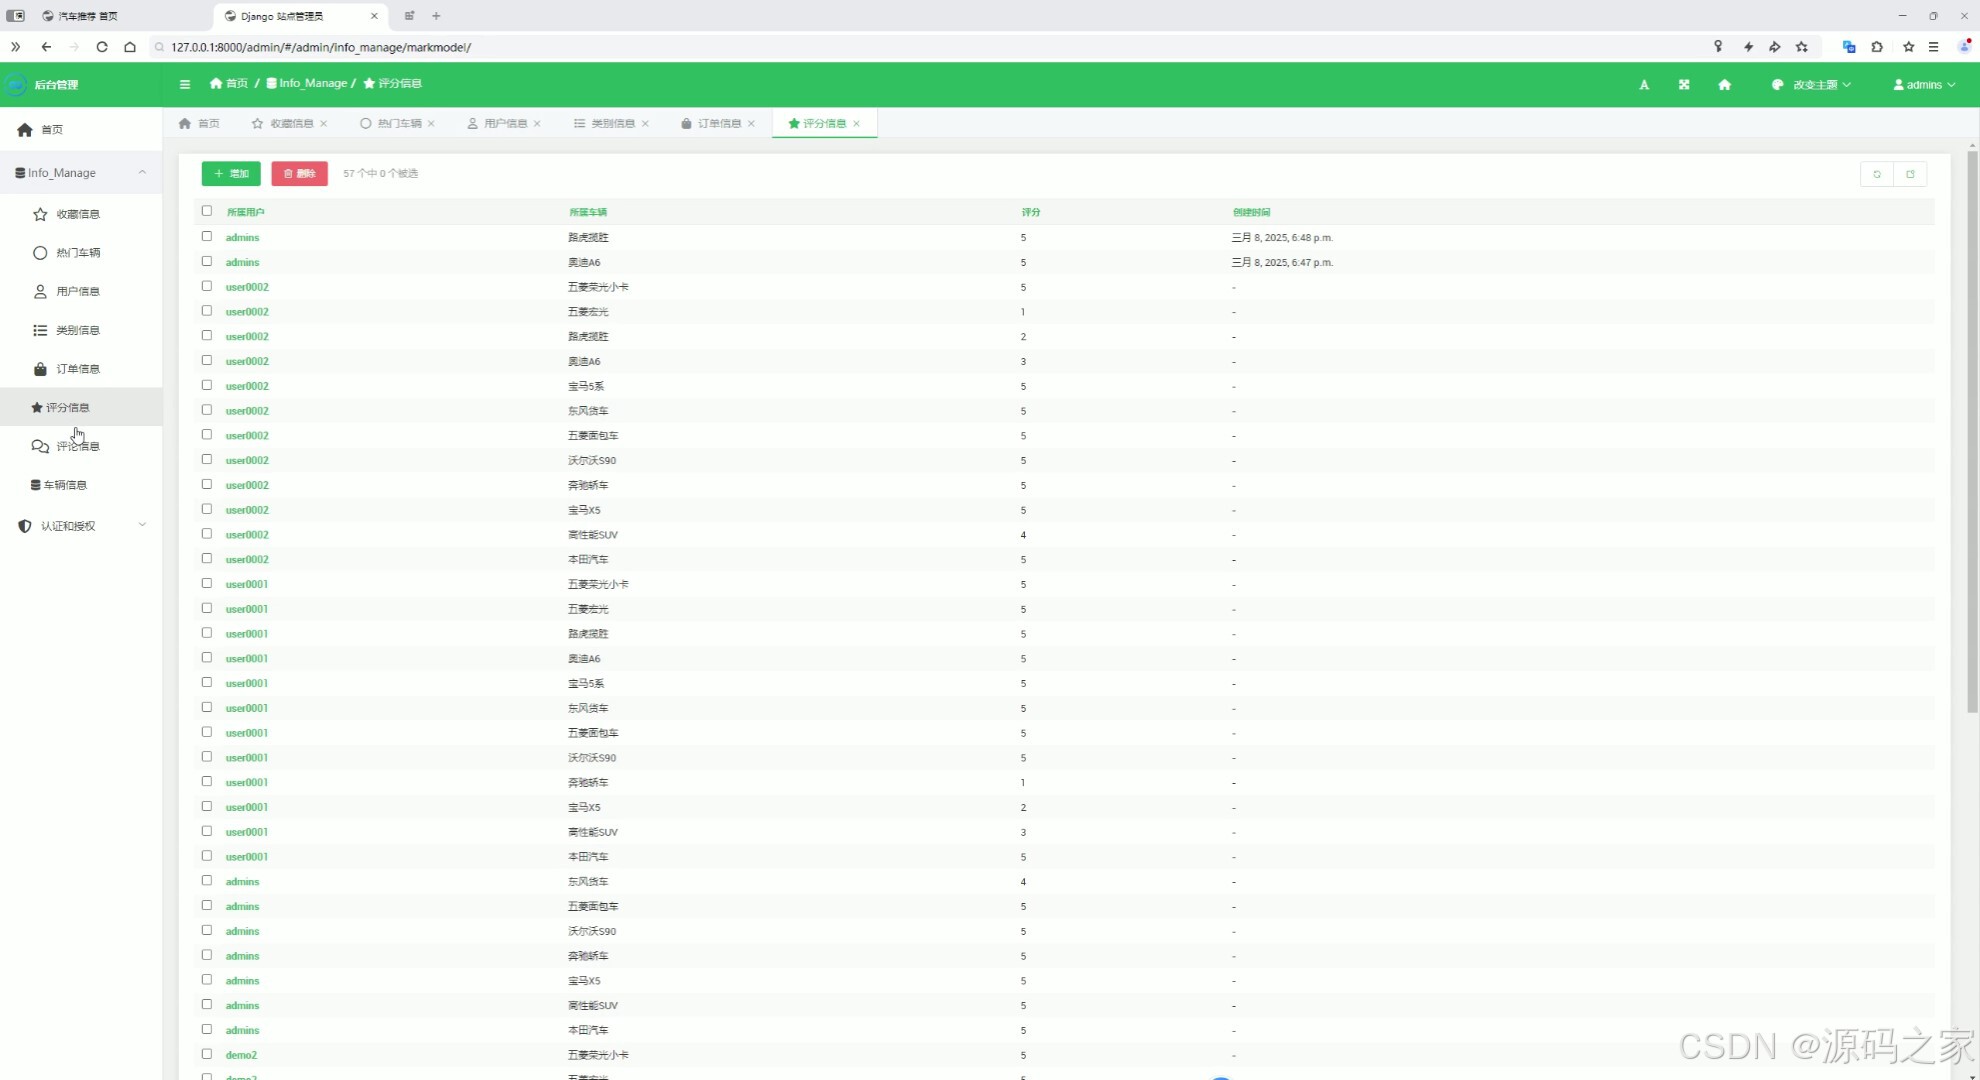This screenshot has height=1080, width=1980.
Task: Click the home icon in green header
Action: click(1724, 85)
